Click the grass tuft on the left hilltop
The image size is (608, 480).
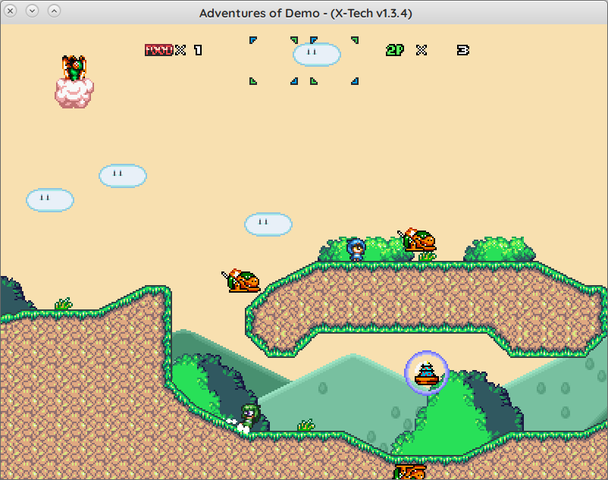tap(64, 303)
